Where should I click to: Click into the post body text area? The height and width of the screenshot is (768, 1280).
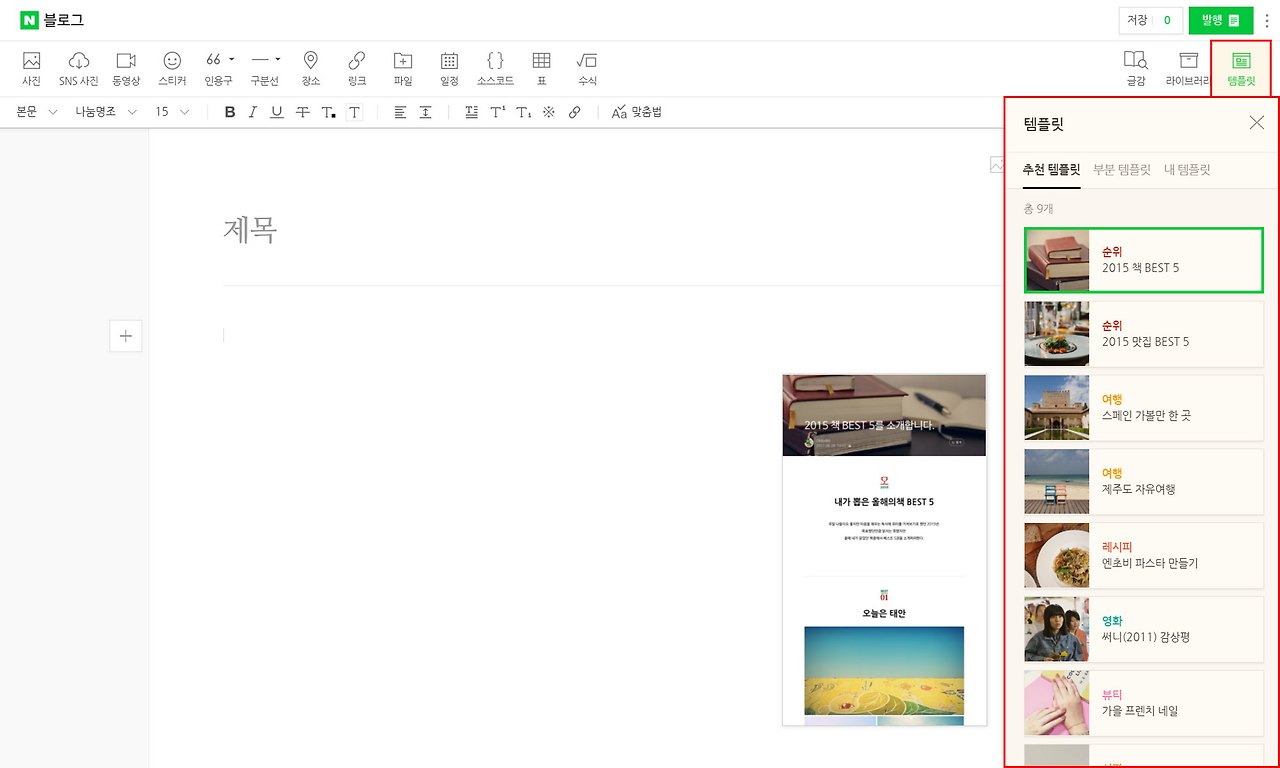tap(612, 336)
